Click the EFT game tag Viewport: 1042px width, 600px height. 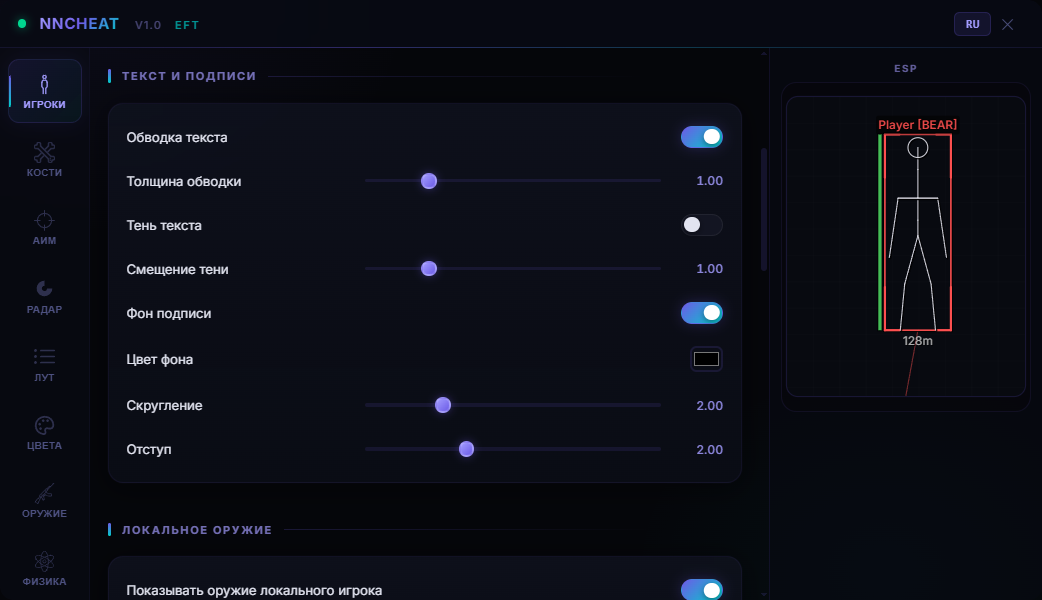click(187, 25)
